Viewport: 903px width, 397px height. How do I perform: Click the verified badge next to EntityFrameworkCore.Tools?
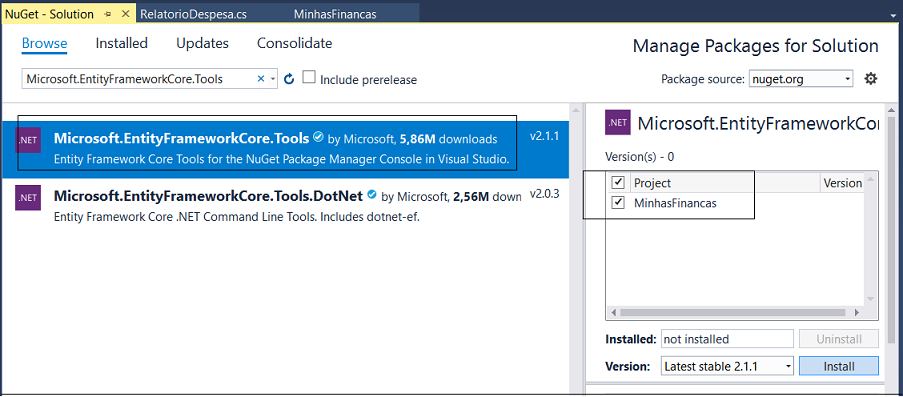pos(318,137)
